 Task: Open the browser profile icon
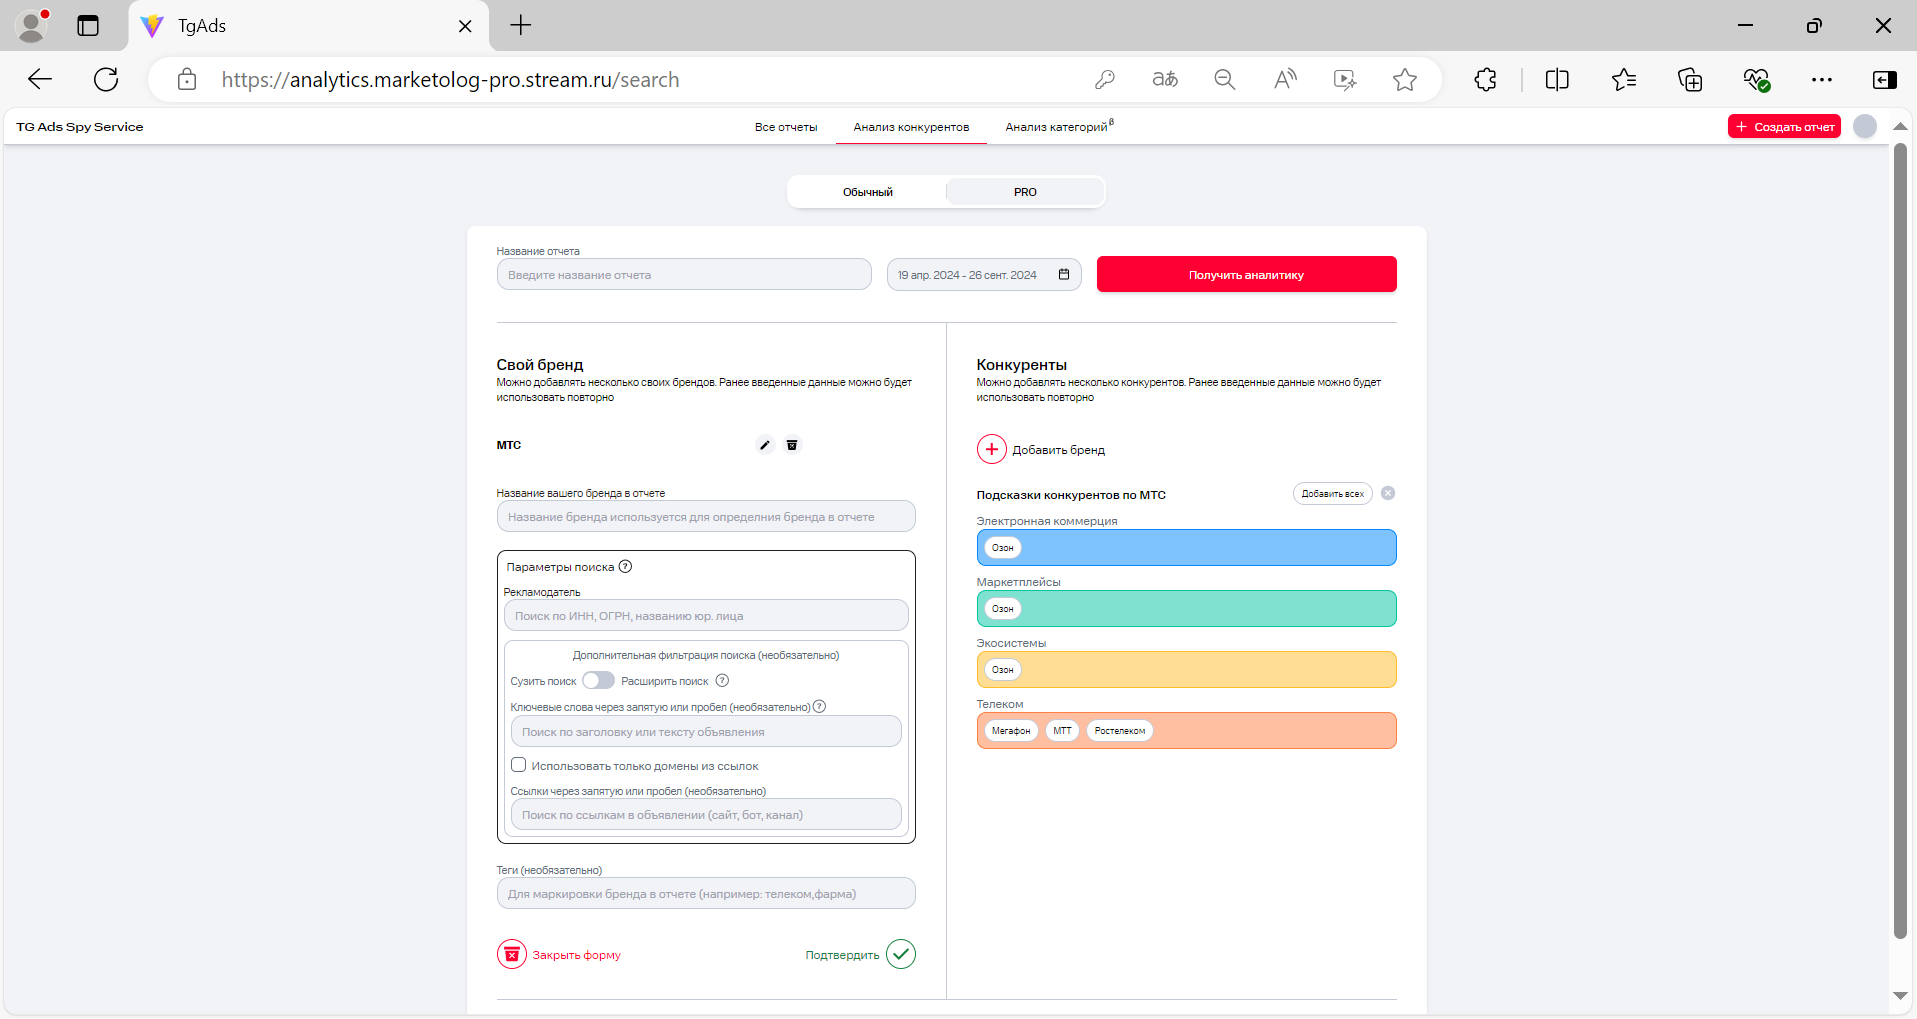pyautogui.click(x=32, y=26)
